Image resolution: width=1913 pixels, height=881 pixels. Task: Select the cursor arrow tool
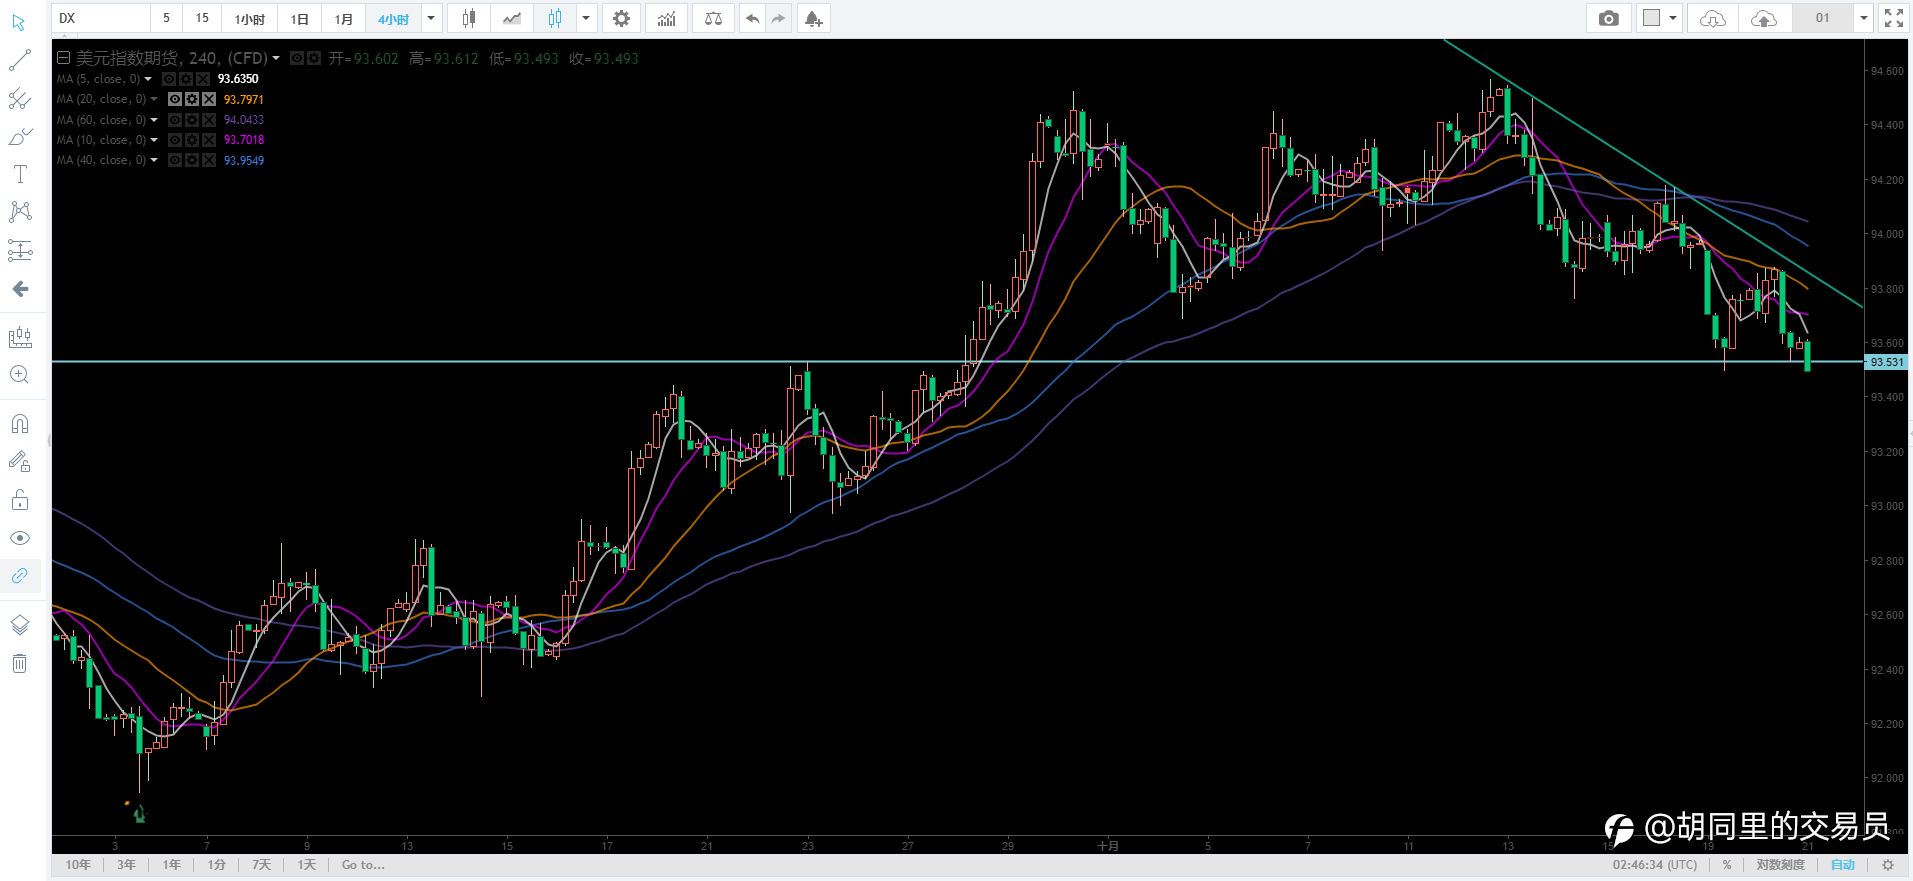[x=19, y=22]
